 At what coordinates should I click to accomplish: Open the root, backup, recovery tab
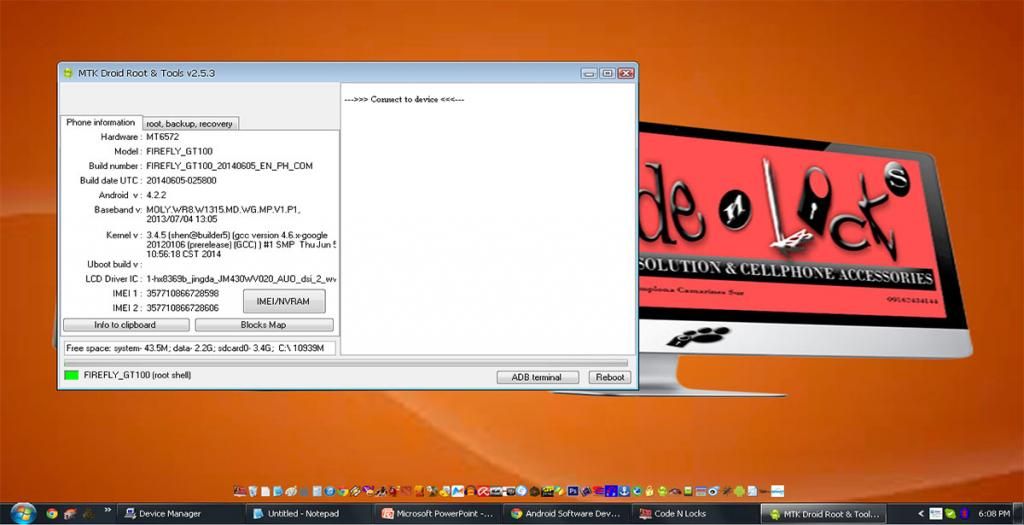(x=190, y=124)
